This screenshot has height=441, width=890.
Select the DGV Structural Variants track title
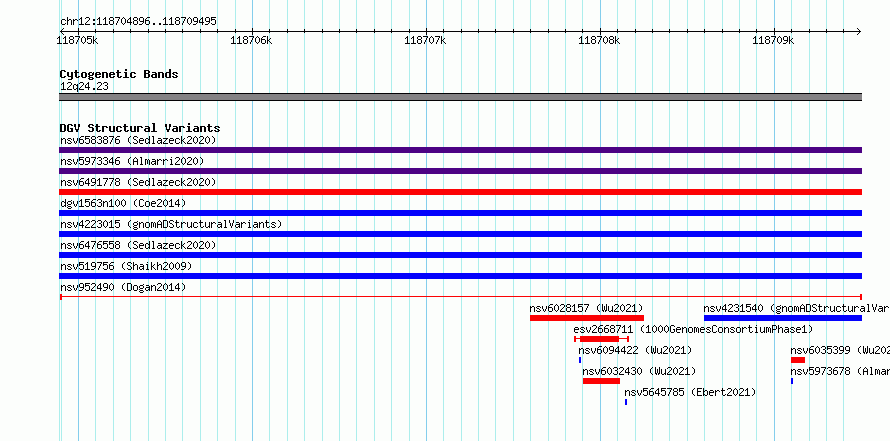pyautogui.click(x=140, y=128)
